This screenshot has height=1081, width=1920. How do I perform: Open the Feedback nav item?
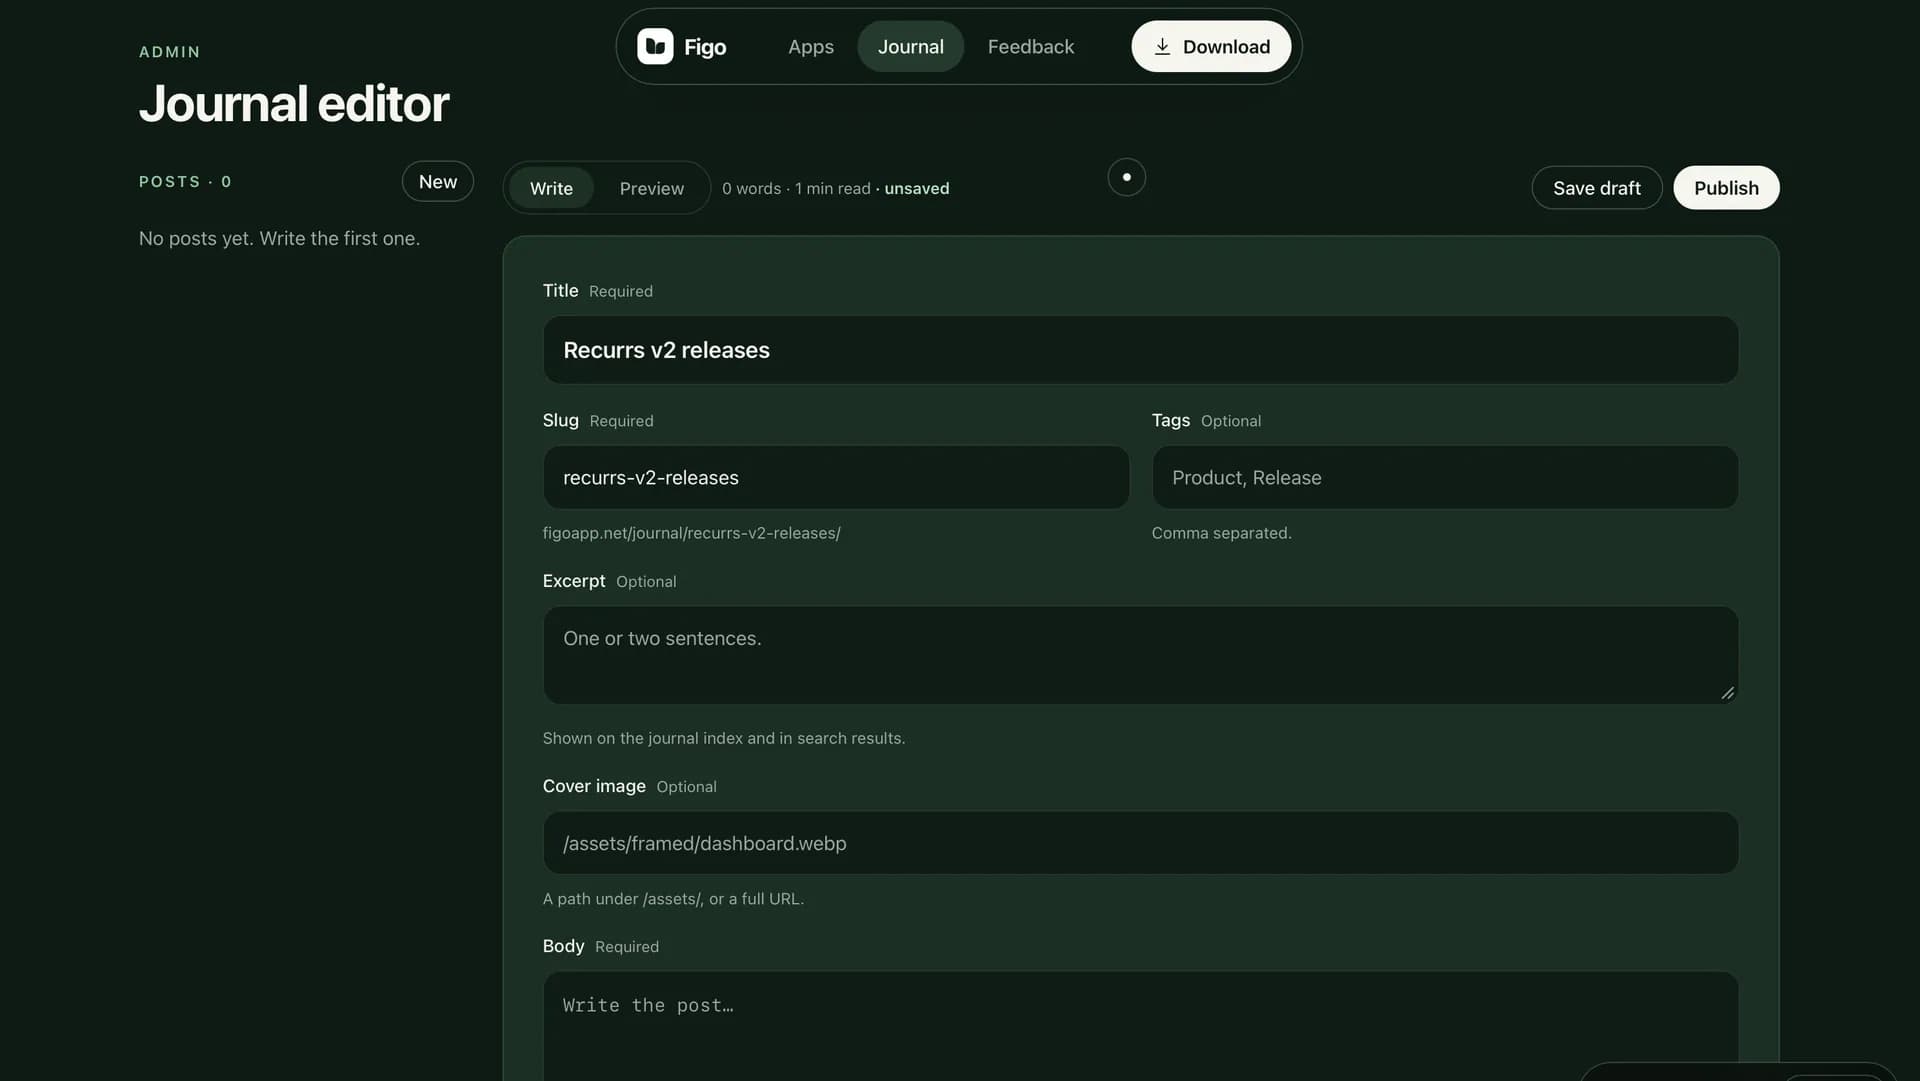click(x=1030, y=47)
